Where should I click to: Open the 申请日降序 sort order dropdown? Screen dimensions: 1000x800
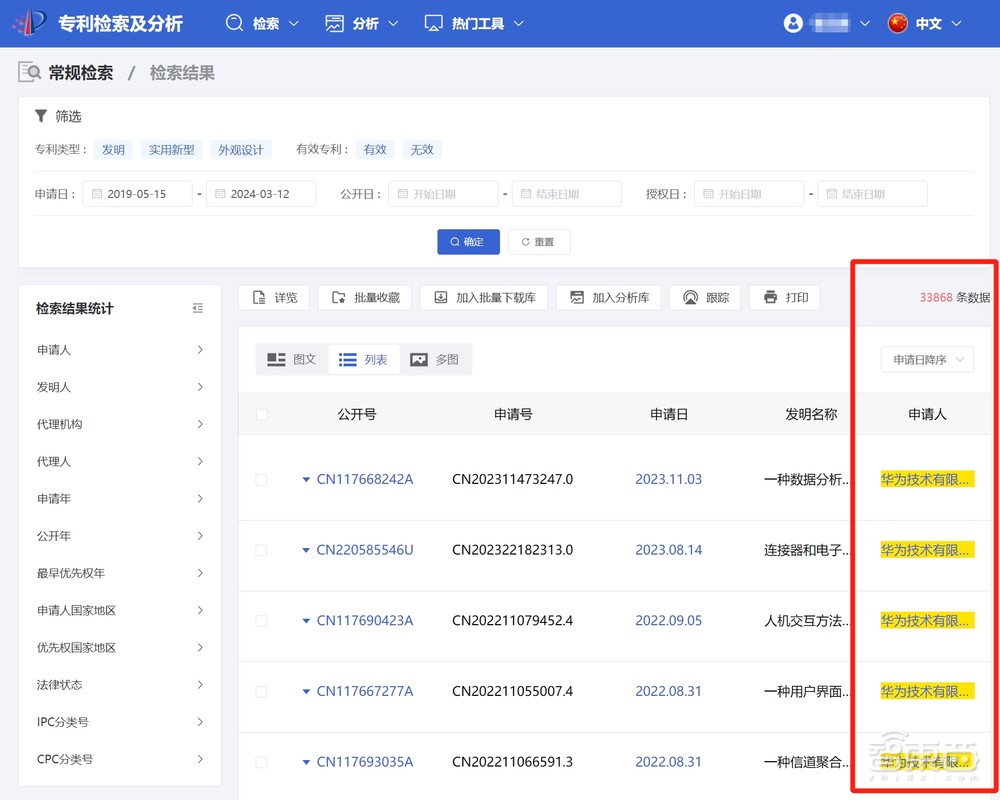926,360
